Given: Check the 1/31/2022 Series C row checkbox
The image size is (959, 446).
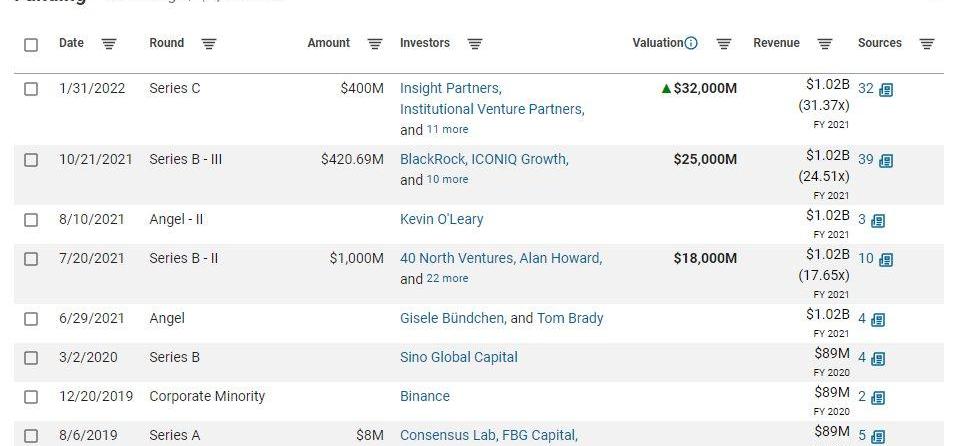Looking at the screenshot, I should pos(31,89).
